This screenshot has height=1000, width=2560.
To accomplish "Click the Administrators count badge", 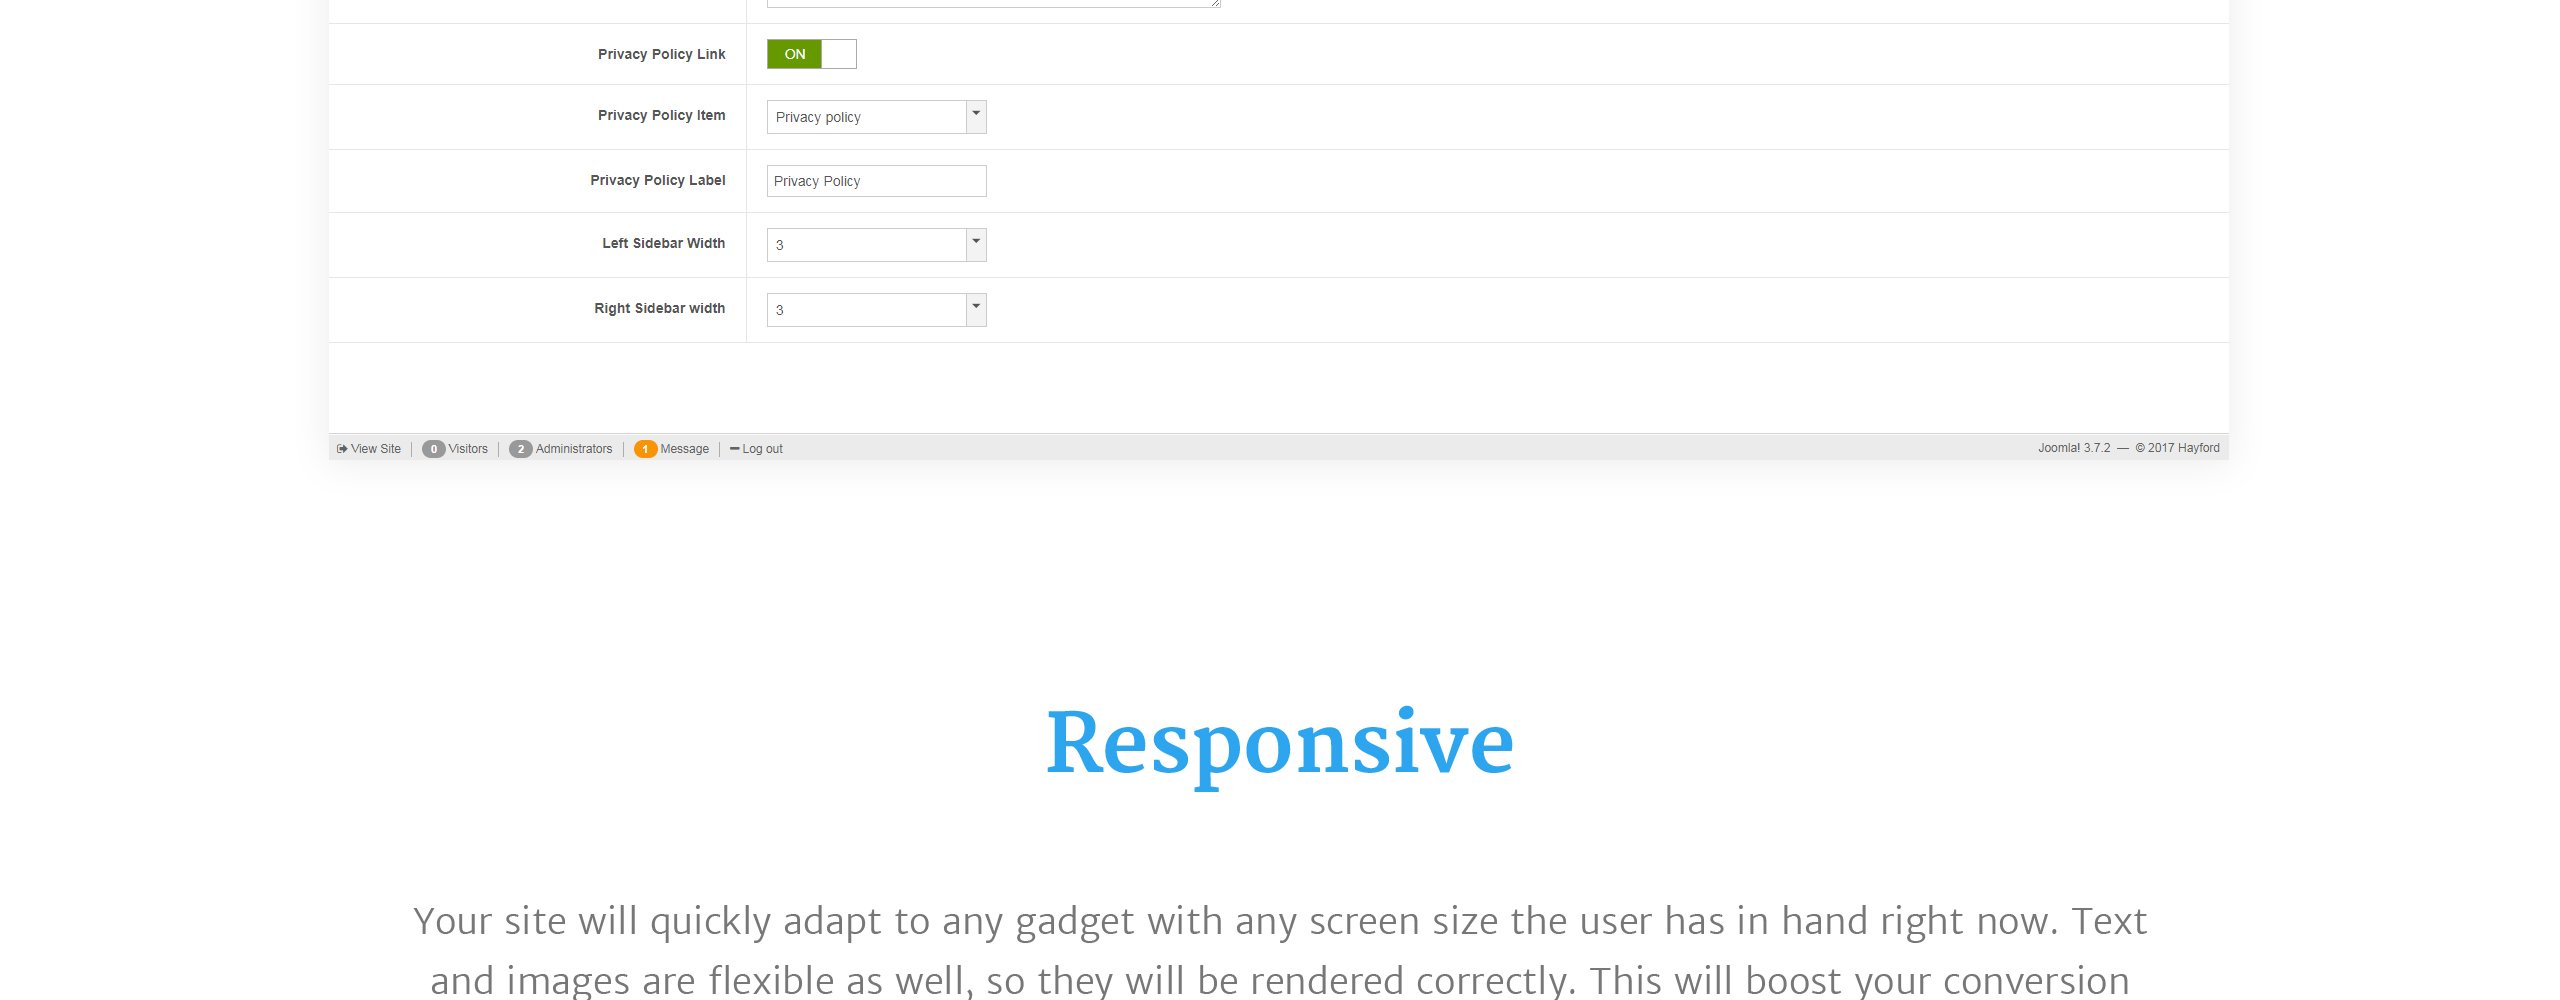I will [x=520, y=449].
